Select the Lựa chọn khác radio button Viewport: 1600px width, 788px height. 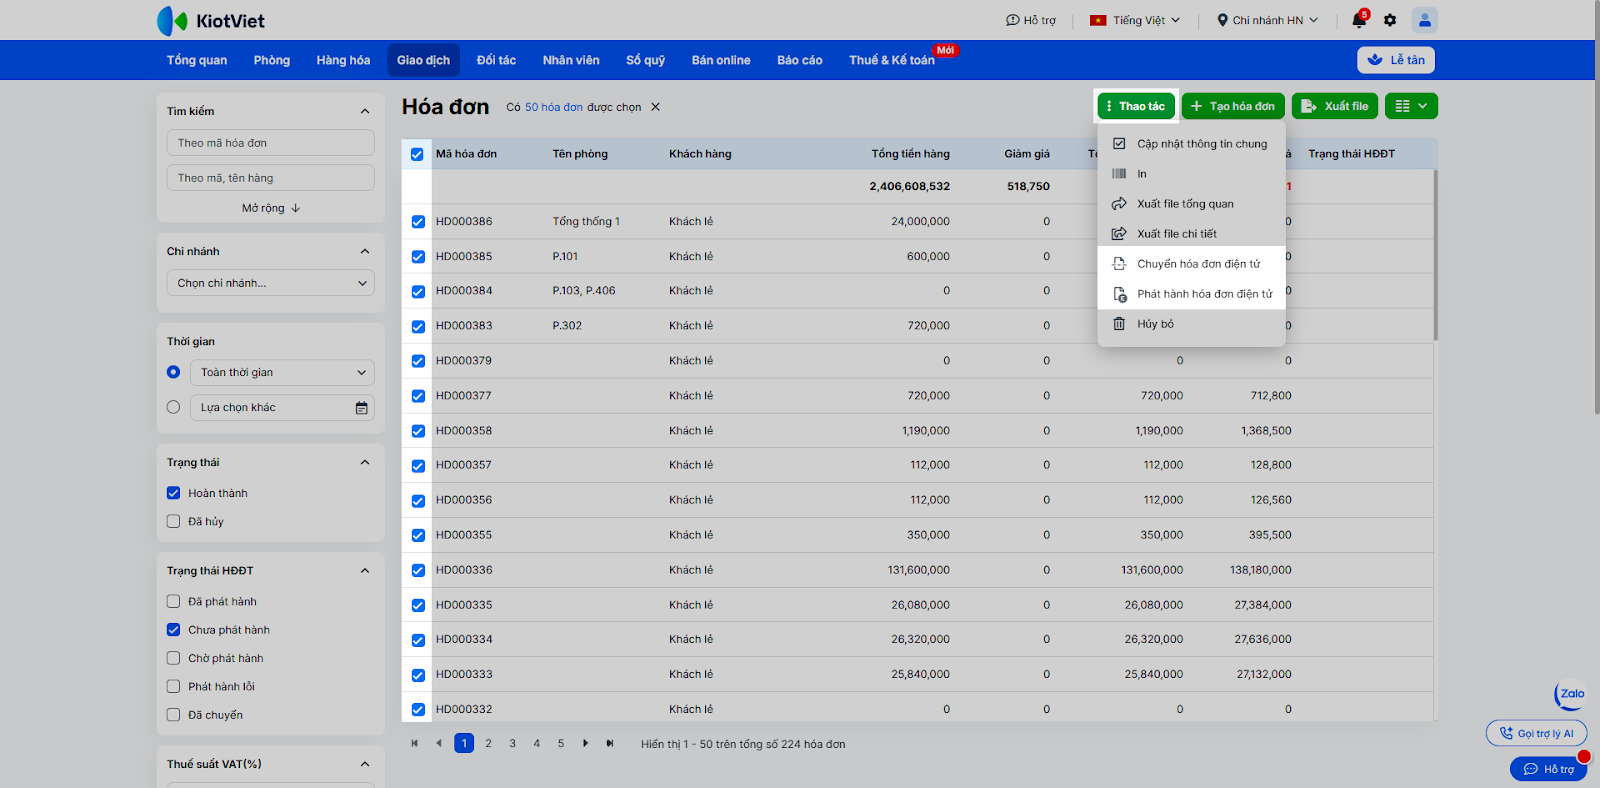[x=174, y=407]
